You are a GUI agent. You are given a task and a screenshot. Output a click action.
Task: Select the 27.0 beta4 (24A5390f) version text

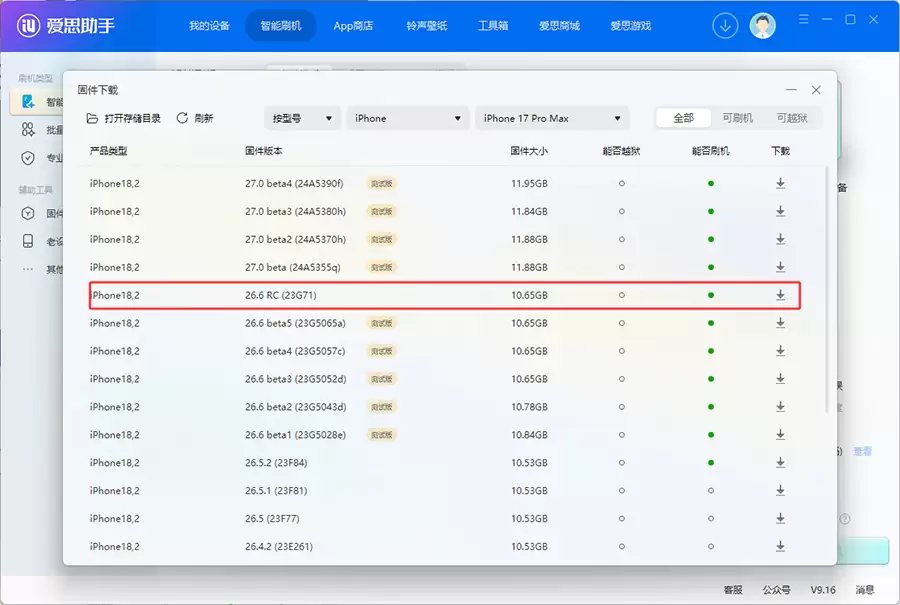click(x=294, y=183)
